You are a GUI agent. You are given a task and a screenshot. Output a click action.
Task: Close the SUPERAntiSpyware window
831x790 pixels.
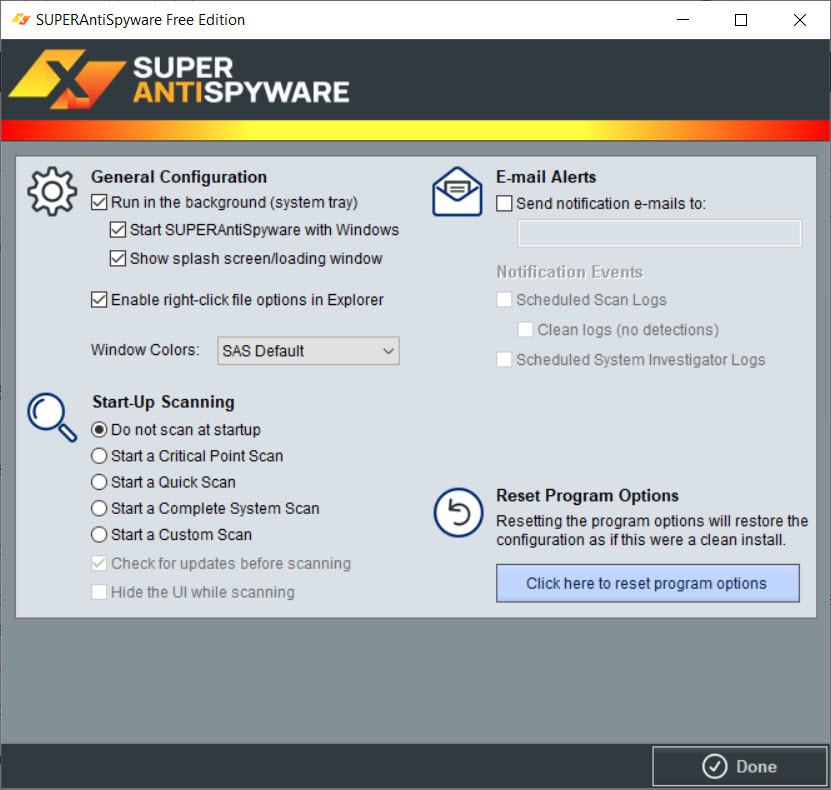(x=800, y=20)
